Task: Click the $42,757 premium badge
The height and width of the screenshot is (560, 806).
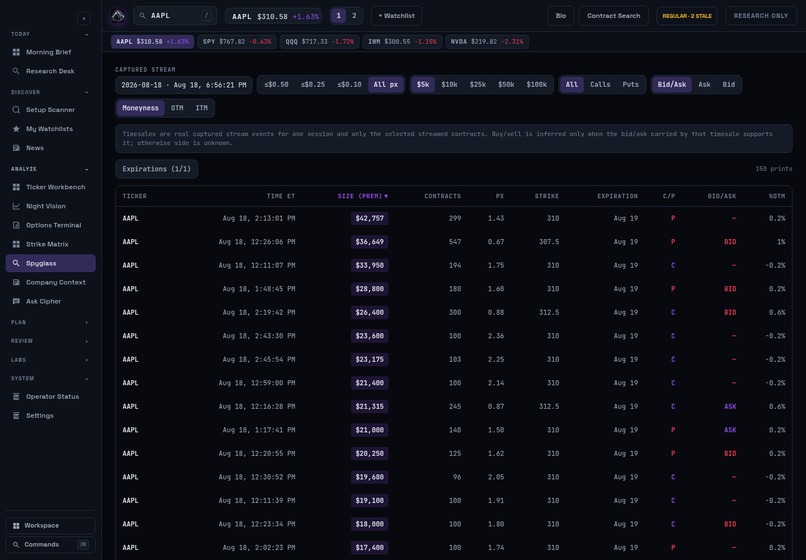Action: pos(370,219)
